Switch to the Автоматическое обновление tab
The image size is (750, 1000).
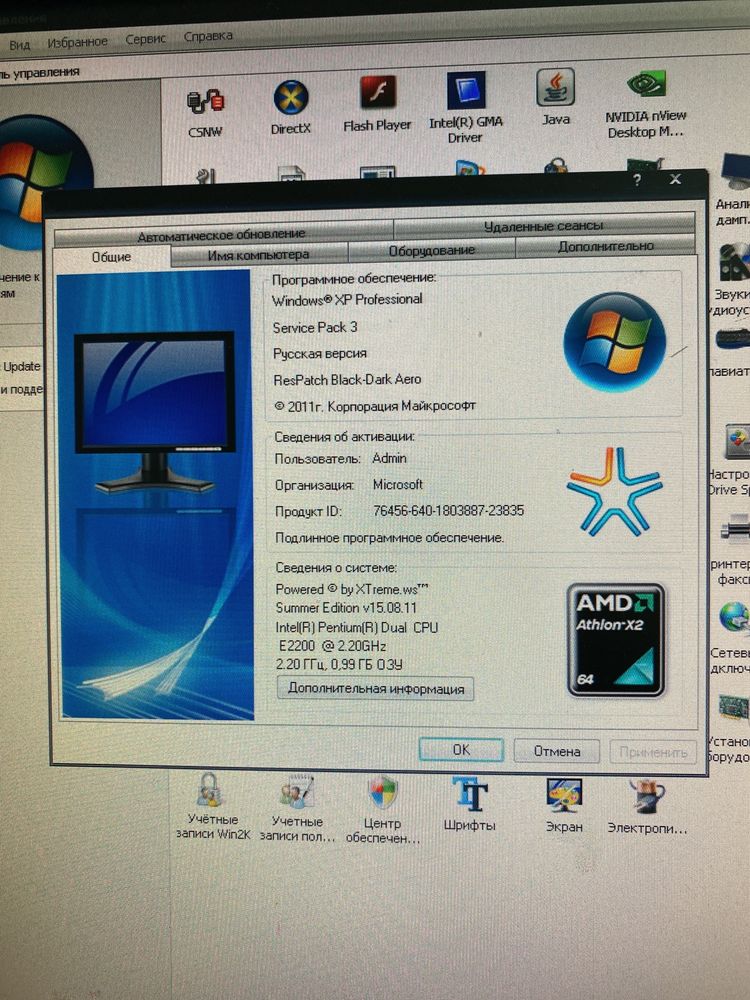pyautogui.click(x=222, y=234)
